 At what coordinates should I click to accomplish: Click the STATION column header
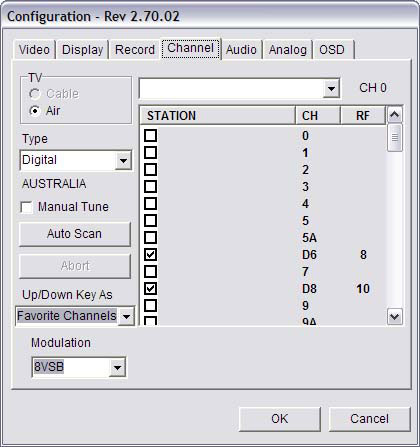click(217, 116)
